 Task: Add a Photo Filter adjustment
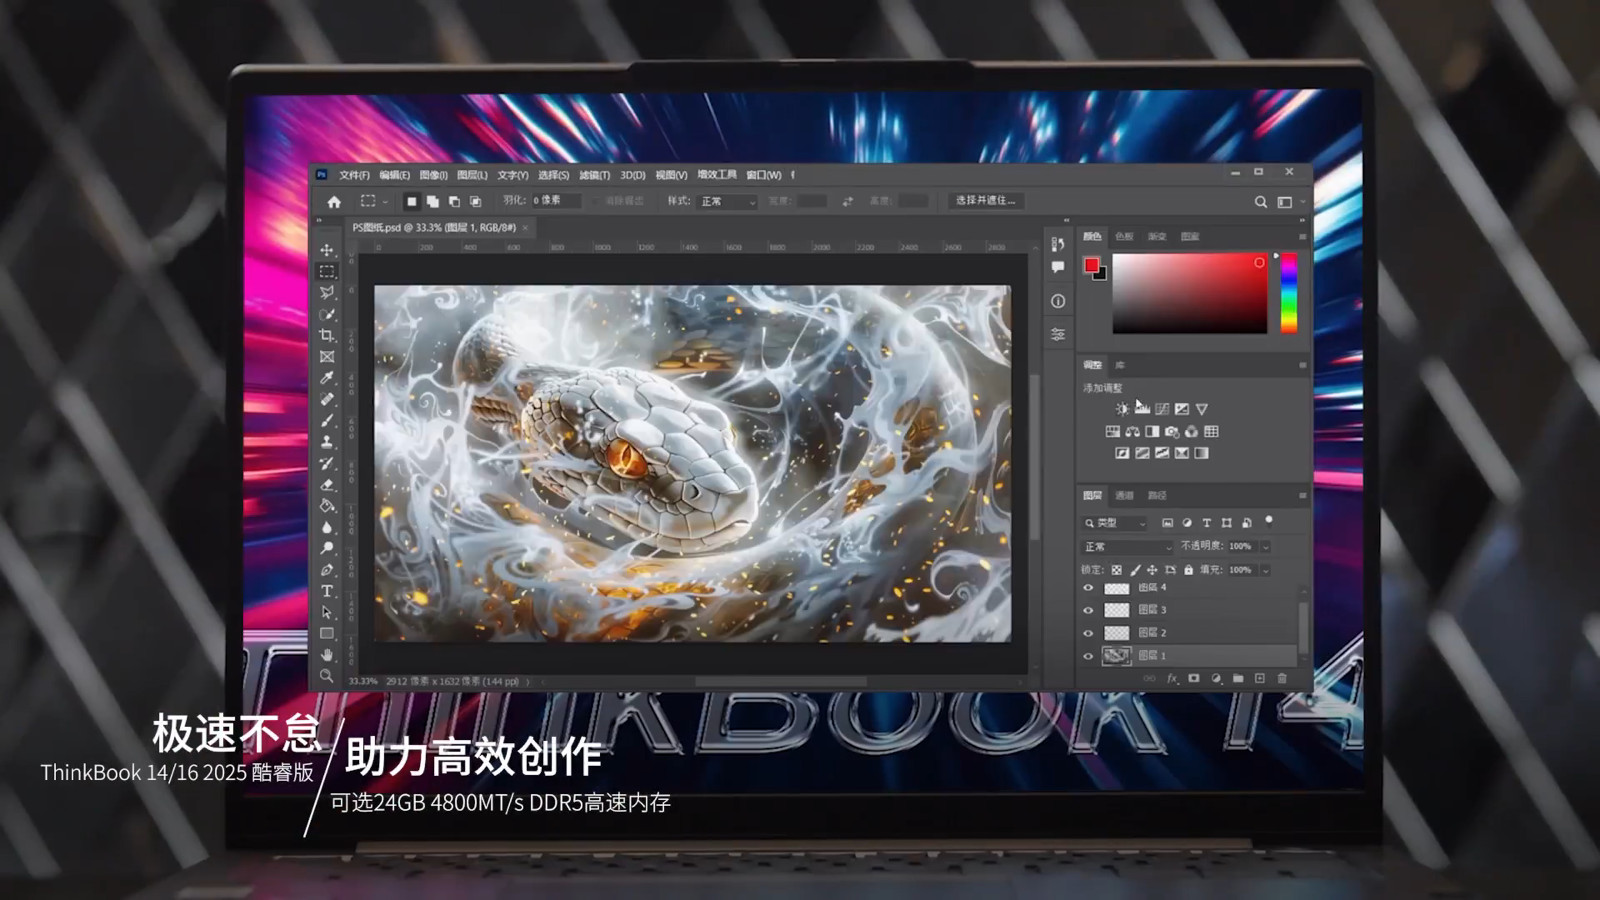point(1172,431)
